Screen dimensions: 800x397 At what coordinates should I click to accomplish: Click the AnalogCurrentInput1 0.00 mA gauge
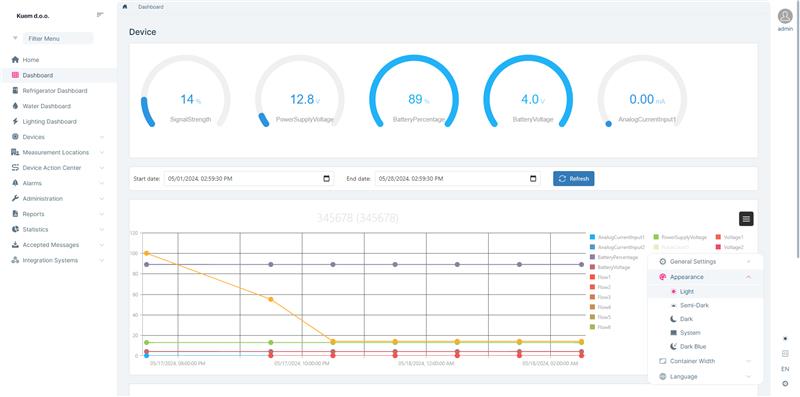642,92
